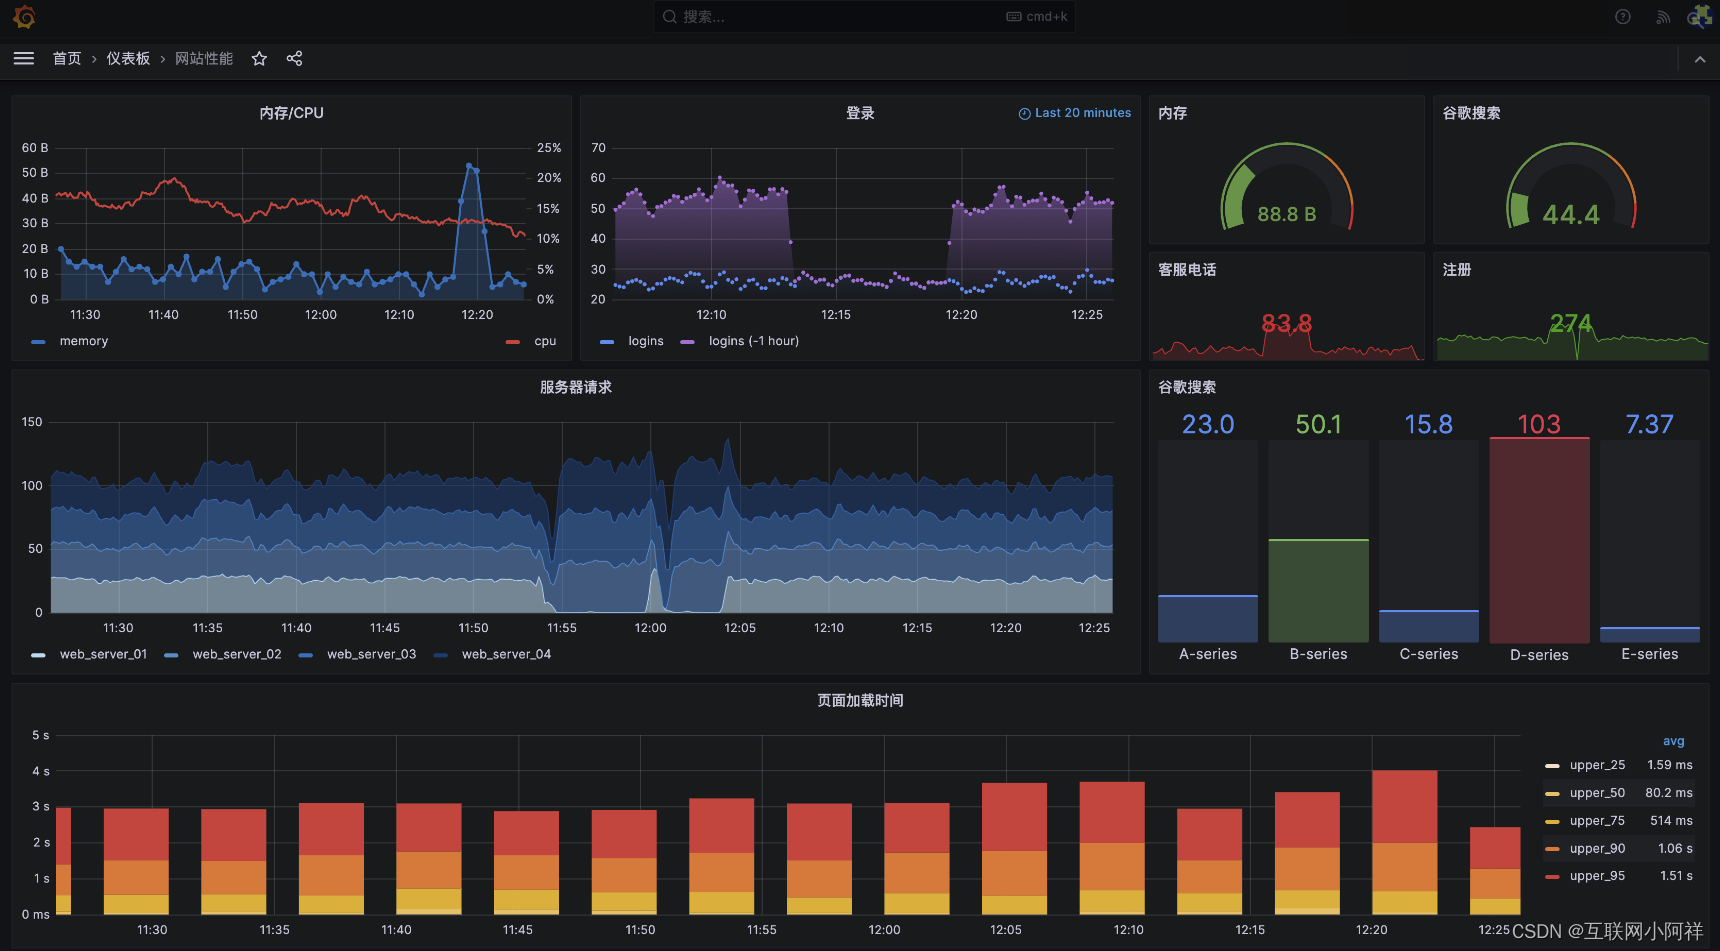Click the D-series bar gauge

click(1539, 540)
